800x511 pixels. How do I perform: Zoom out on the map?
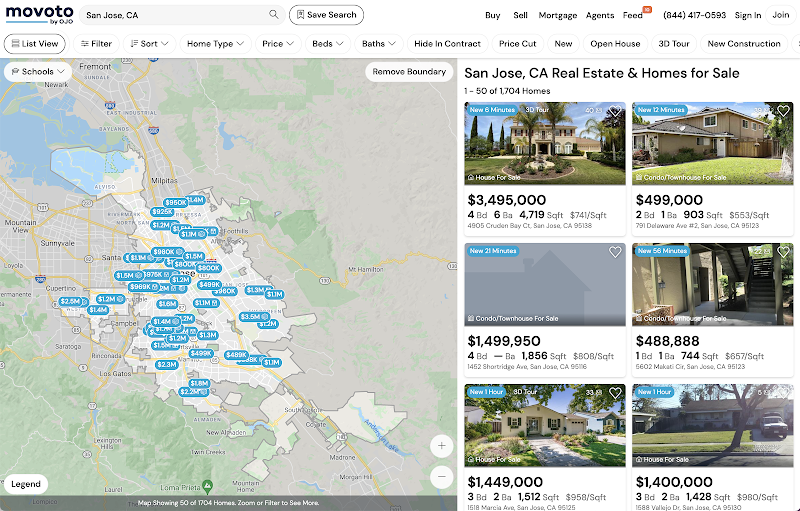tap(441, 477)
